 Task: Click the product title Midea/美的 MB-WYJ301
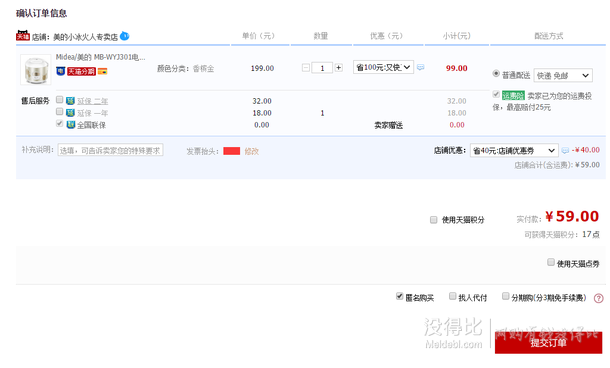100,57
